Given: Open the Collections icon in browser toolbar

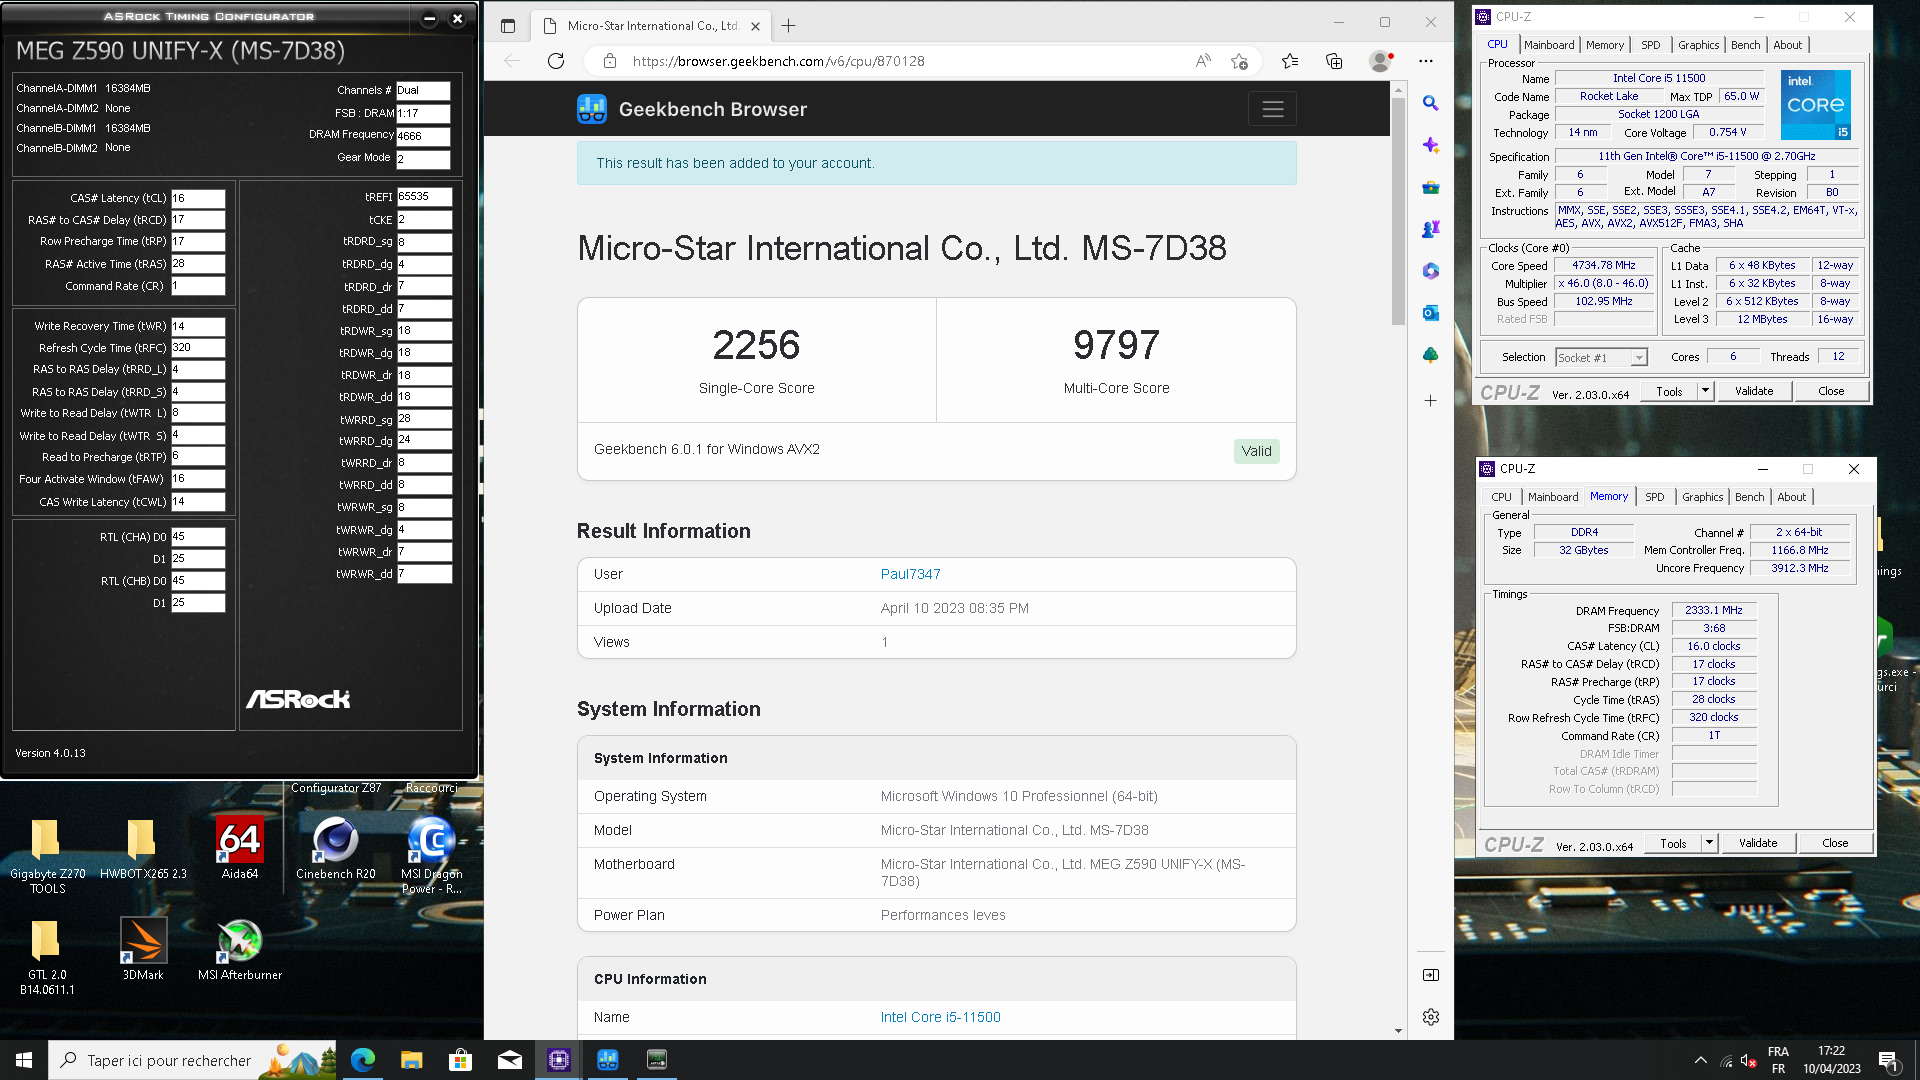Looking at the screenshot, I should [1334, 61].
